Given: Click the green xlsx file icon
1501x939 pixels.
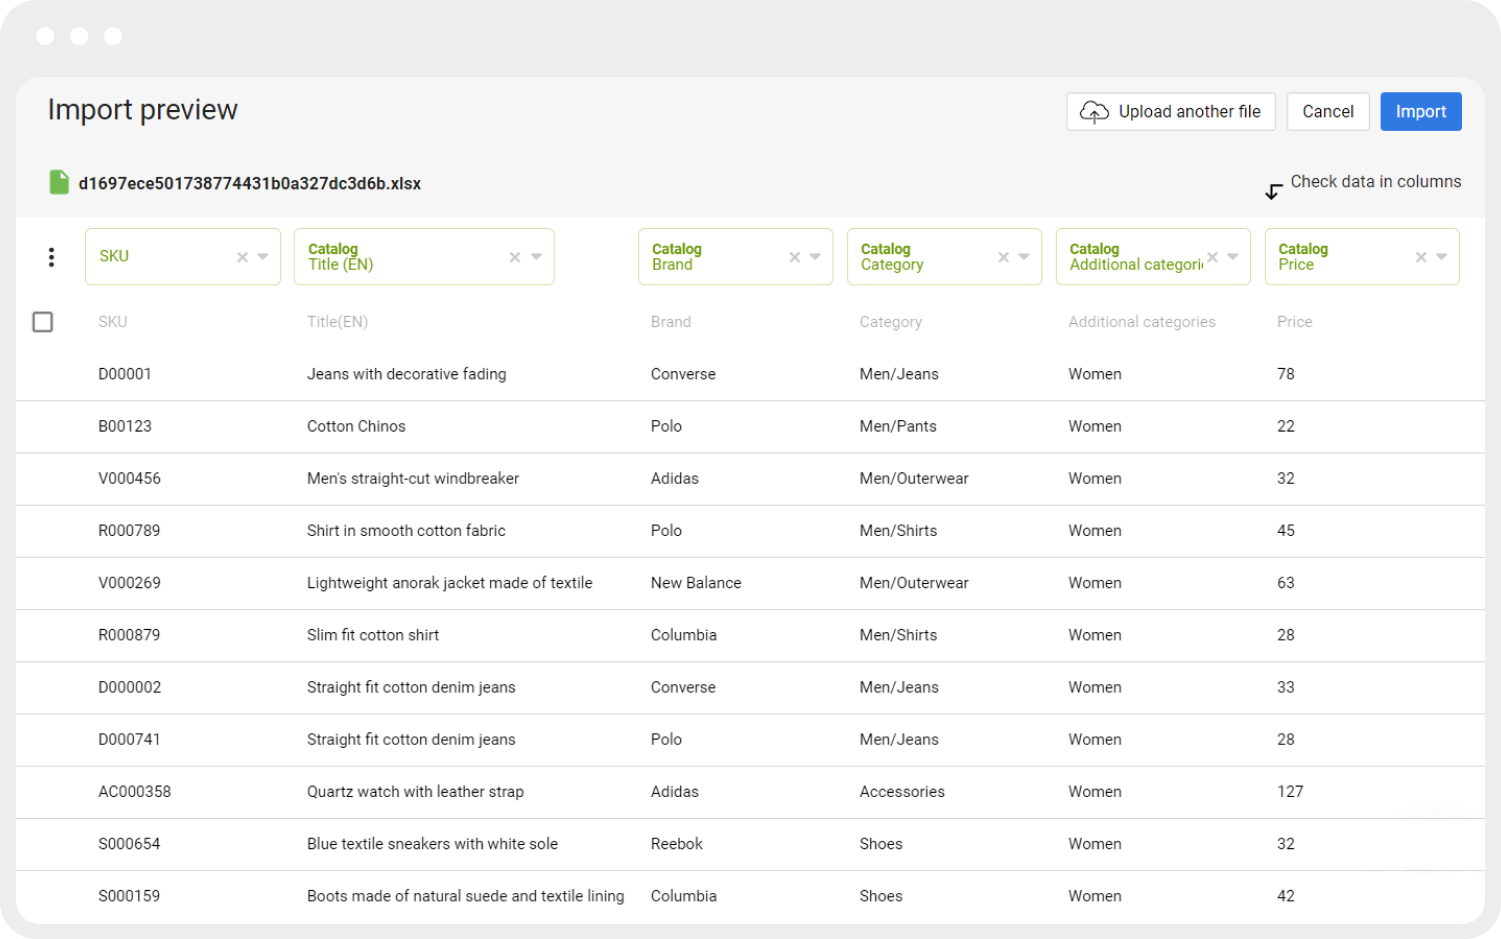Looking at the screenshot, I should 60,182.
